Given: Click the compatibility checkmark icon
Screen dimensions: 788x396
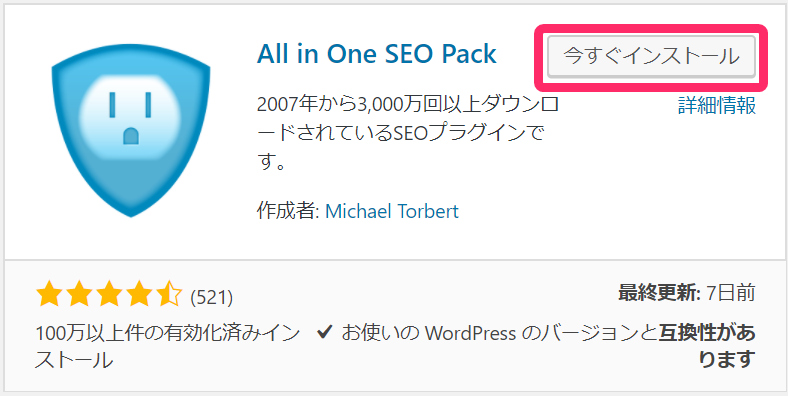Looking at the screenshot, I should coord(325,332).
